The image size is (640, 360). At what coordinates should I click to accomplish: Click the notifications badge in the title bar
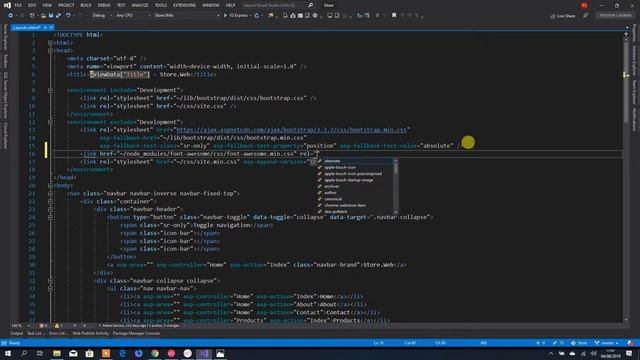(x=584, y=5)
